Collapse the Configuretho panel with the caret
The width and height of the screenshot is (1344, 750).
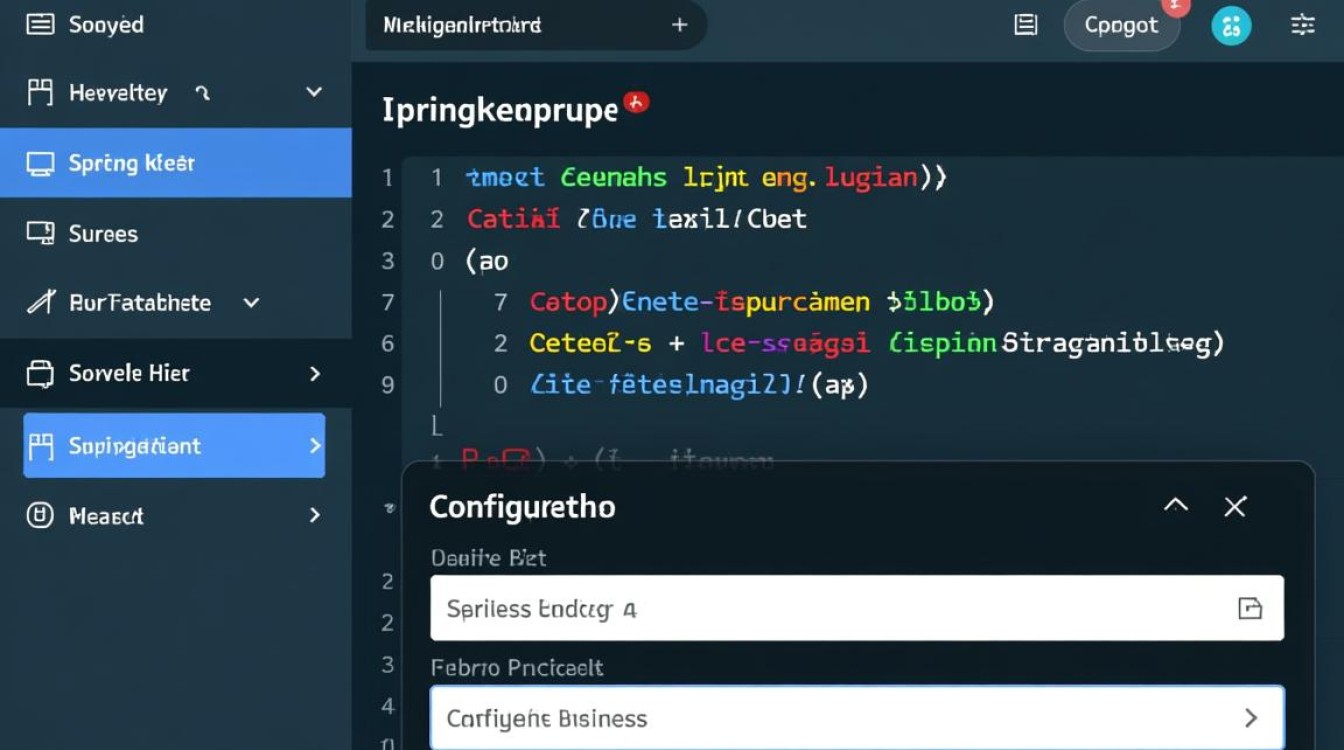point(1176,506)
